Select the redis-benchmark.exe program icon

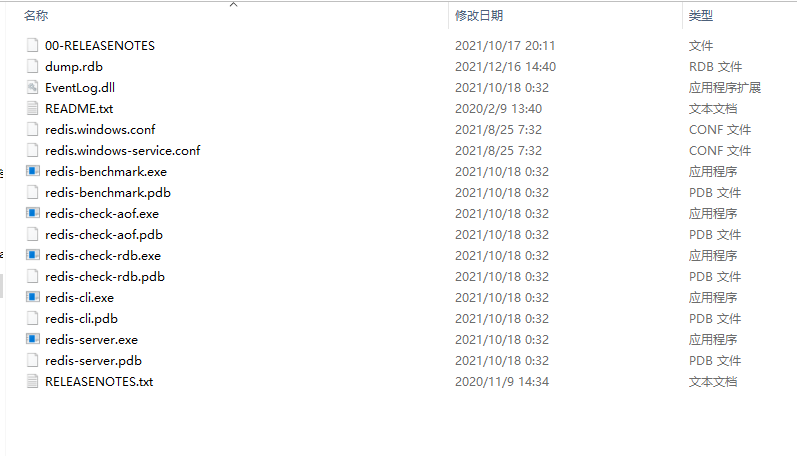[x=33, y=171]
